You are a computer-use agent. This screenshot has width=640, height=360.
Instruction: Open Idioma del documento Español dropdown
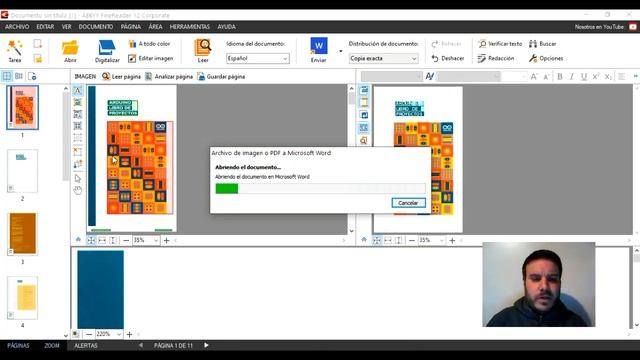pos(258,58)
